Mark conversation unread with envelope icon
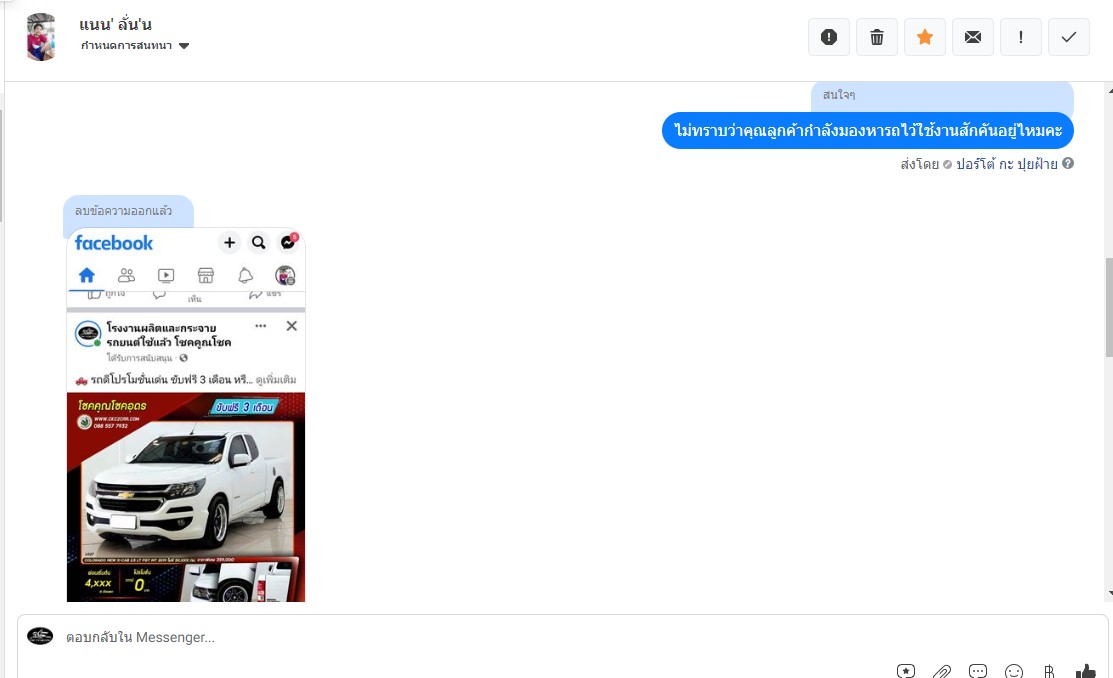This screenshot has height=678, width=1113. (972, 37)
